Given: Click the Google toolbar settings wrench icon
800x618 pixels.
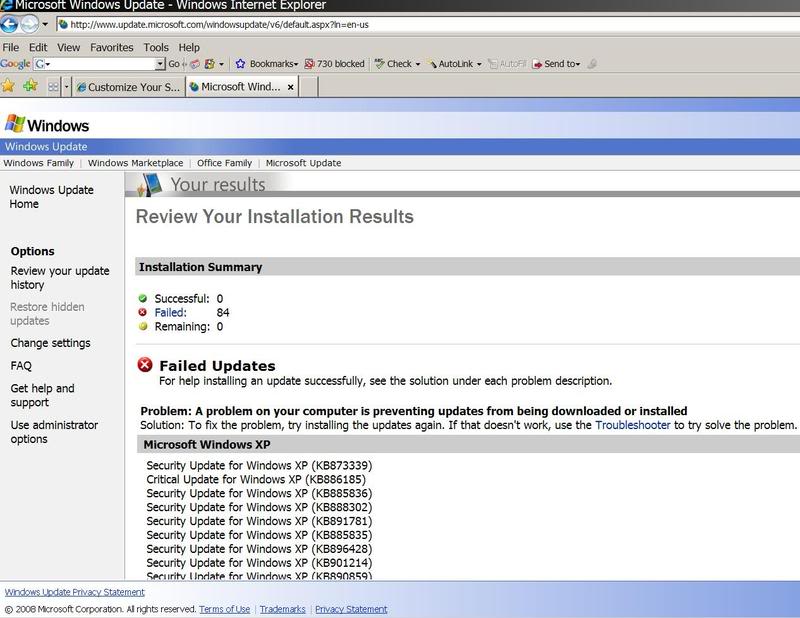Looking at the screenshot, I should click(x=592, y=64).
